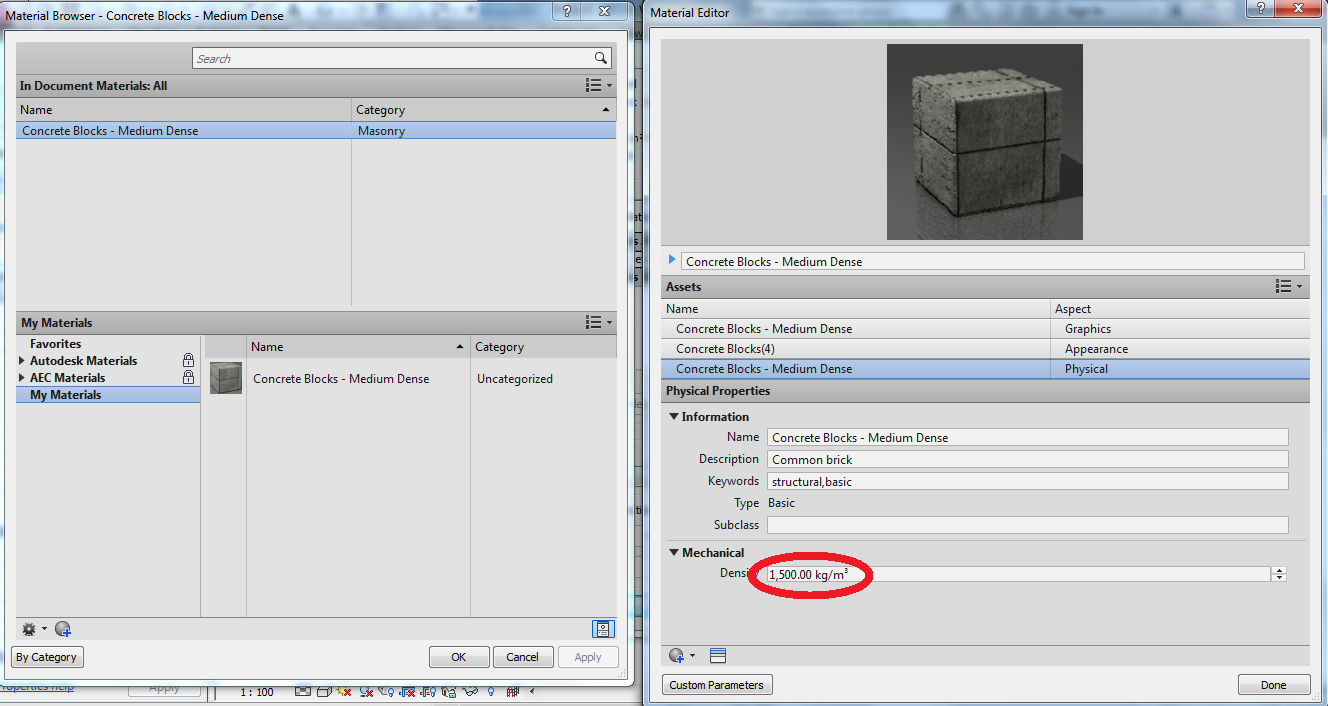The image size is (1328, 706).
Task: Toggle the Material Editor display icon in the browser
Action: [x=603, y=629]
